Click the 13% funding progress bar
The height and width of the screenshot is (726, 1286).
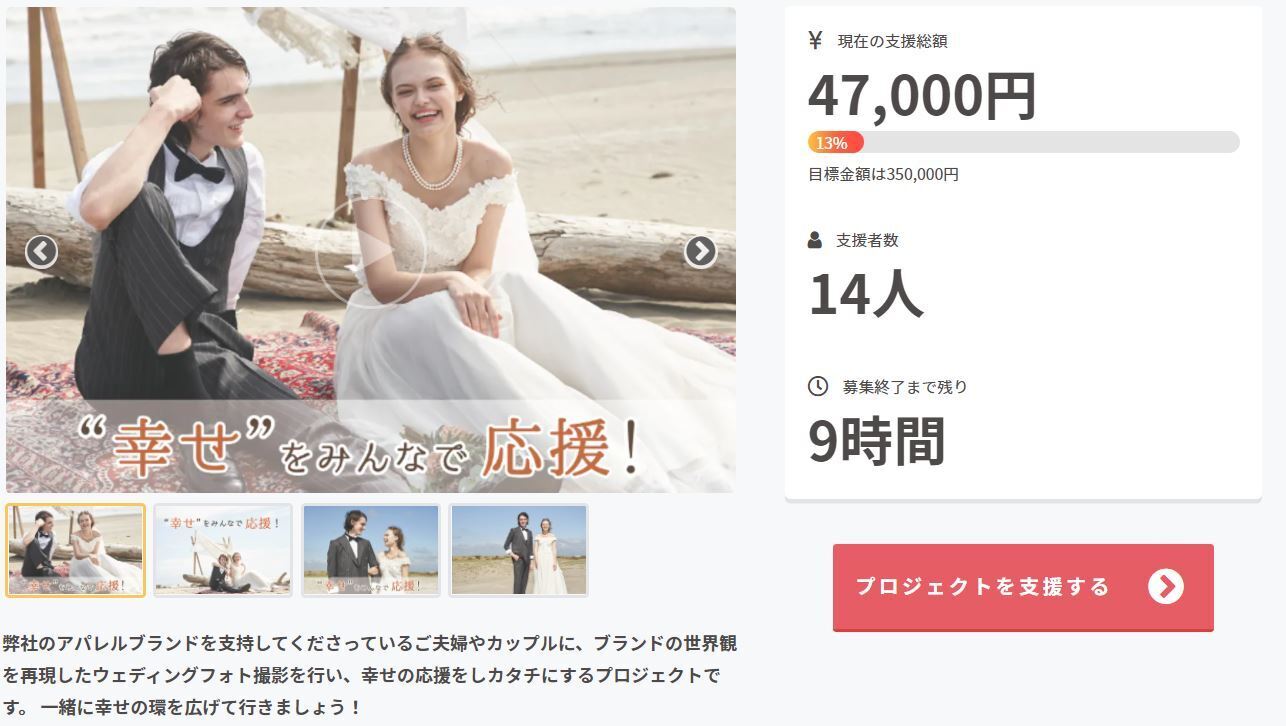1024,142
